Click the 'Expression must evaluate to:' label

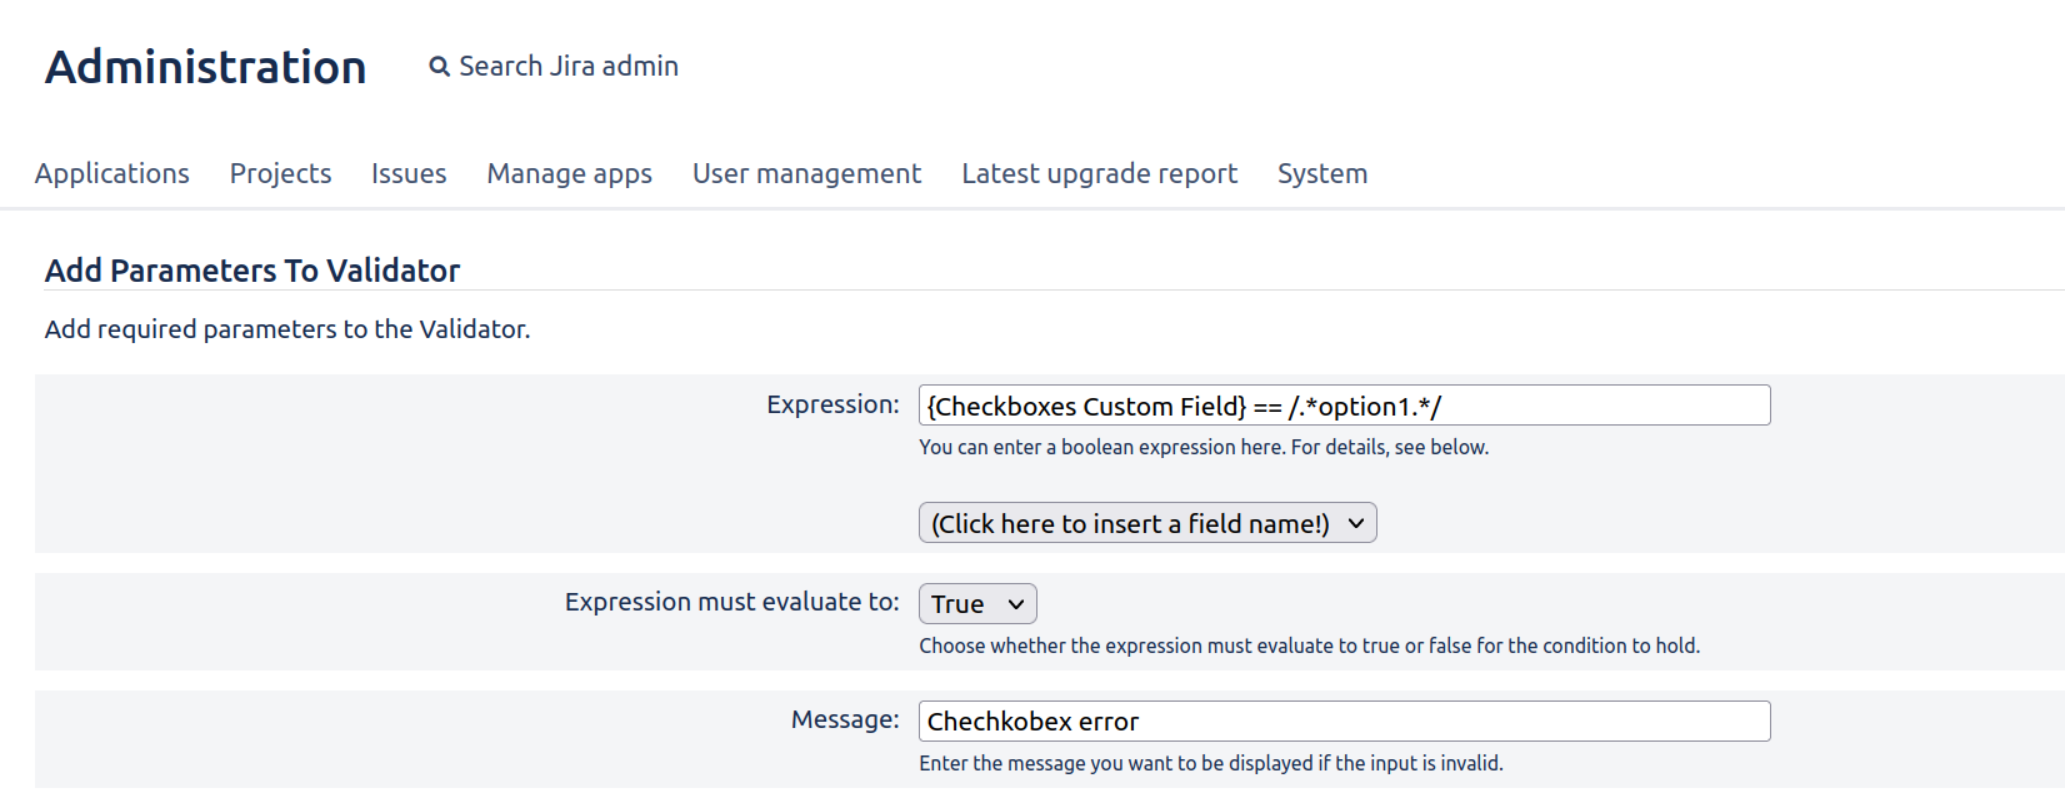pos(731,602)
